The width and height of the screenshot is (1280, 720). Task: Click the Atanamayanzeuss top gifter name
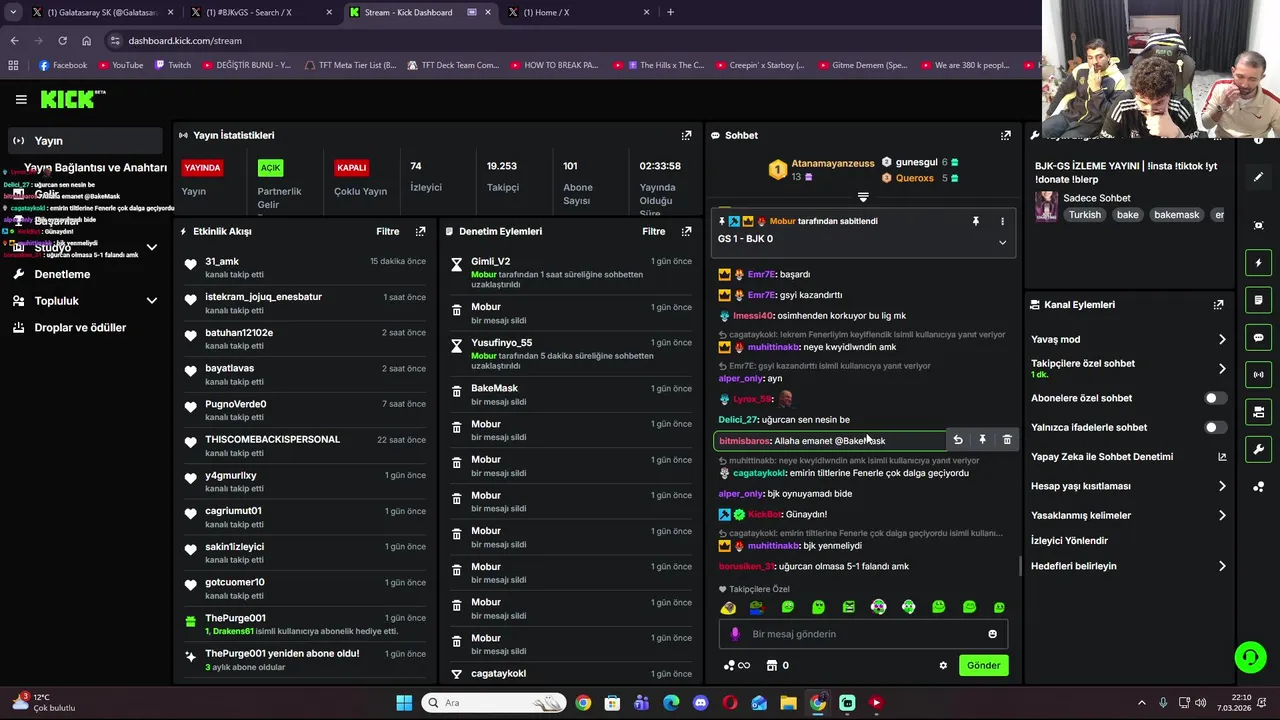coord(832,163)
